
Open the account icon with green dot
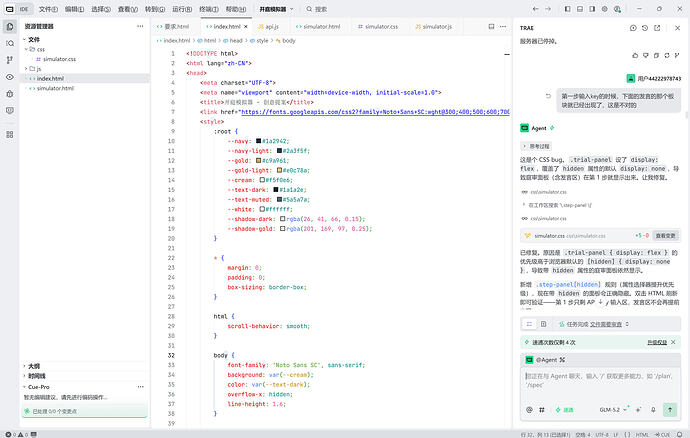(617, 9)
